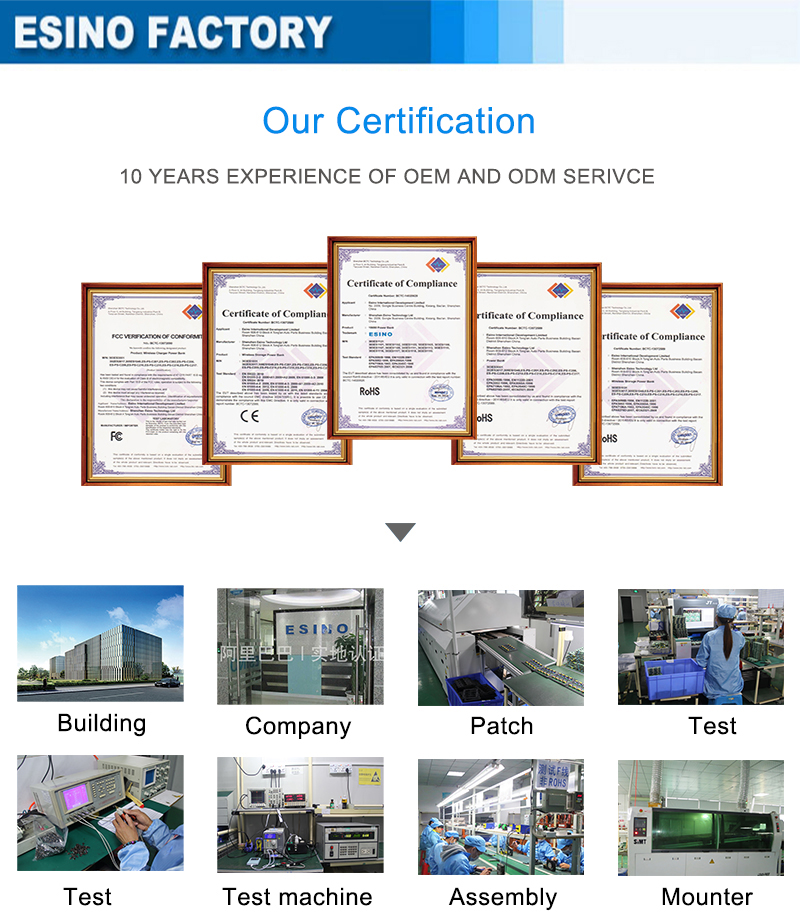Click the downward triangle arrow below the certificates
The width and height of the screenshot is (800, 920).
coord(400,532)
